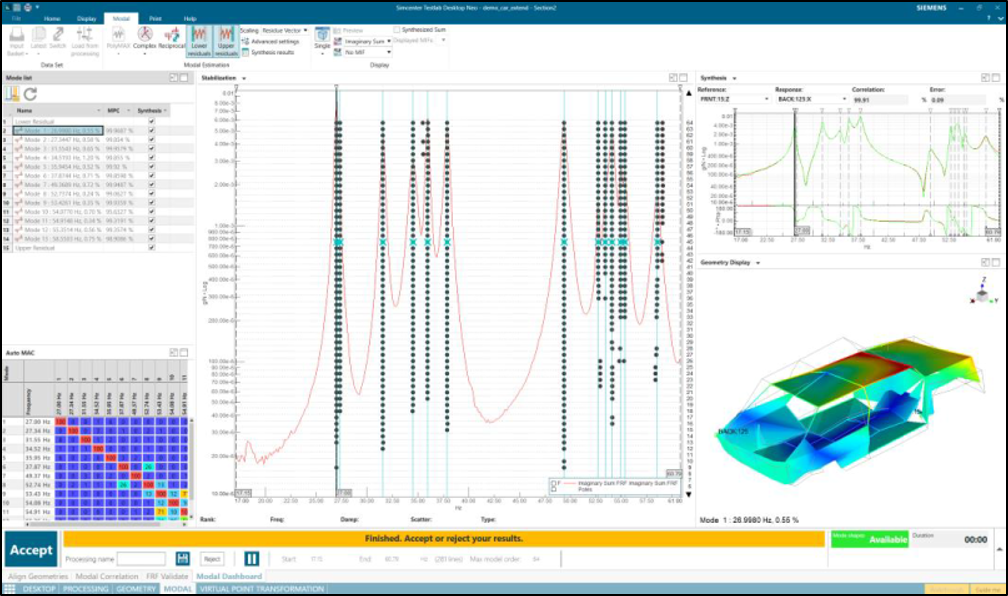Open the Imaginary Sum dropdown

click(386, 41)
